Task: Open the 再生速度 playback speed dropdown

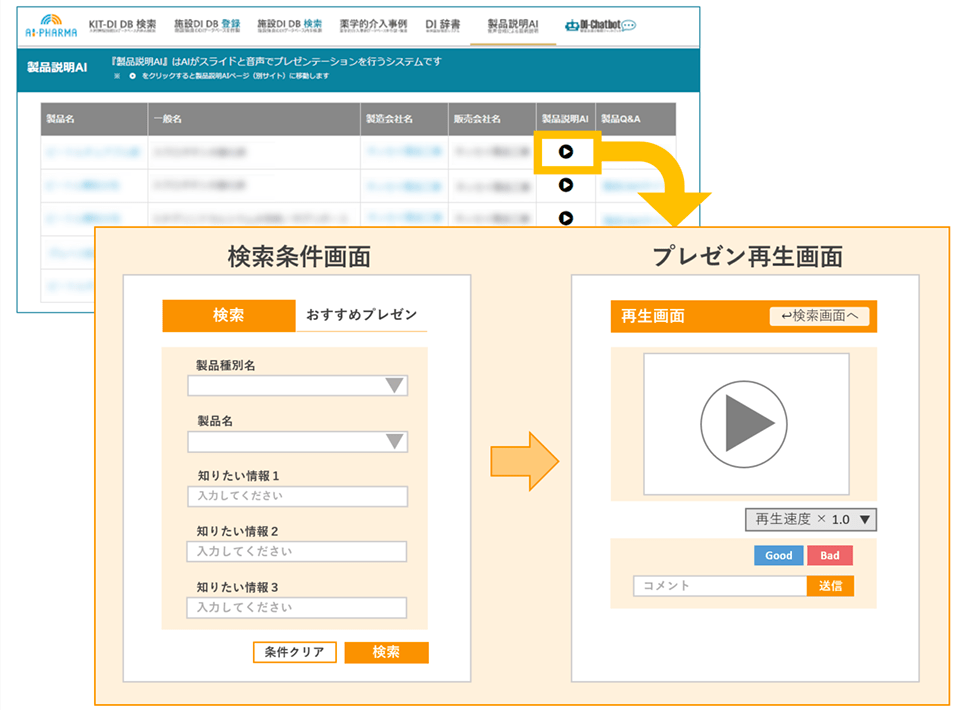Action: tap(810, 519)
